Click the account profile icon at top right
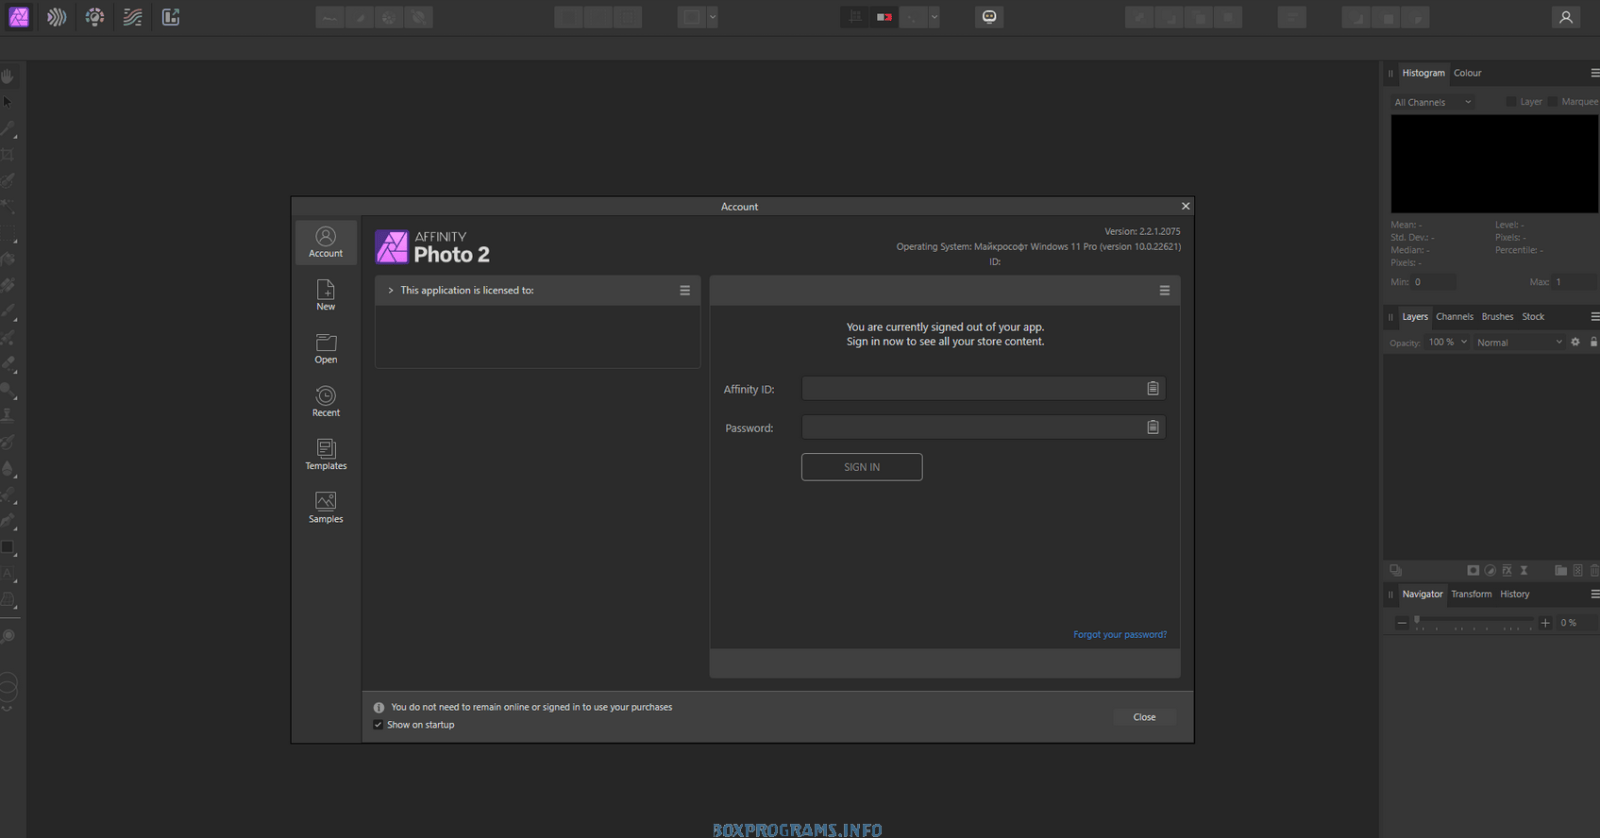The image size is (1600, 838). [1566, 17]
